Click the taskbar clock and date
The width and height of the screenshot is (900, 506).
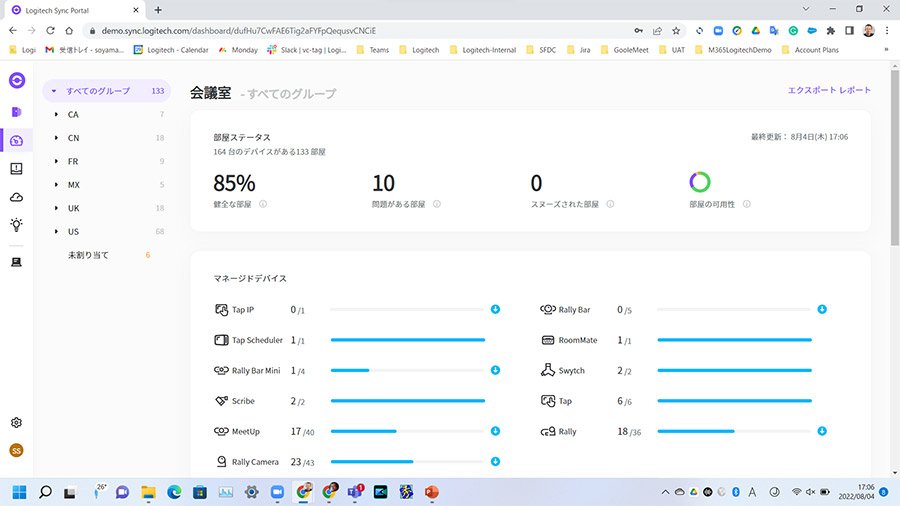point(856,492)
